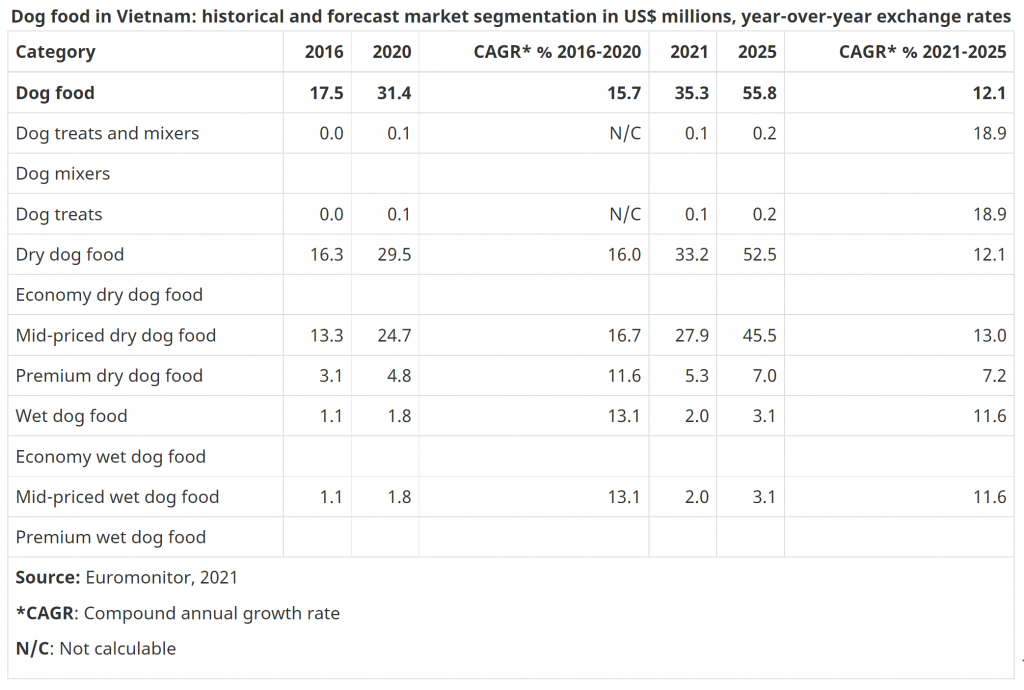Click the 2020 column header
1024x690 pixels.
(x=392, y=52)
